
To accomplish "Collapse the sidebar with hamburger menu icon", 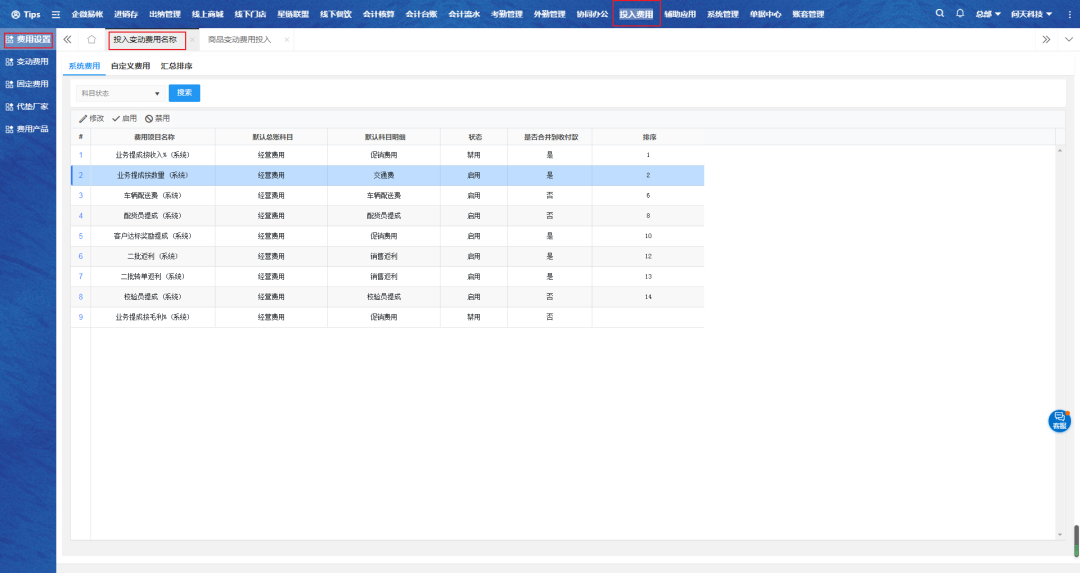I will (x=56, y=15).
